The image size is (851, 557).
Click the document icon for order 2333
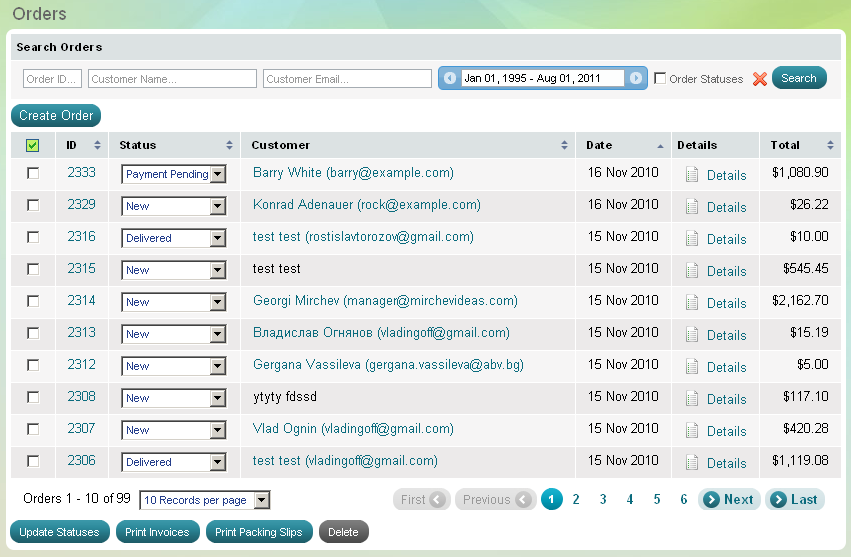click(692, 174)
